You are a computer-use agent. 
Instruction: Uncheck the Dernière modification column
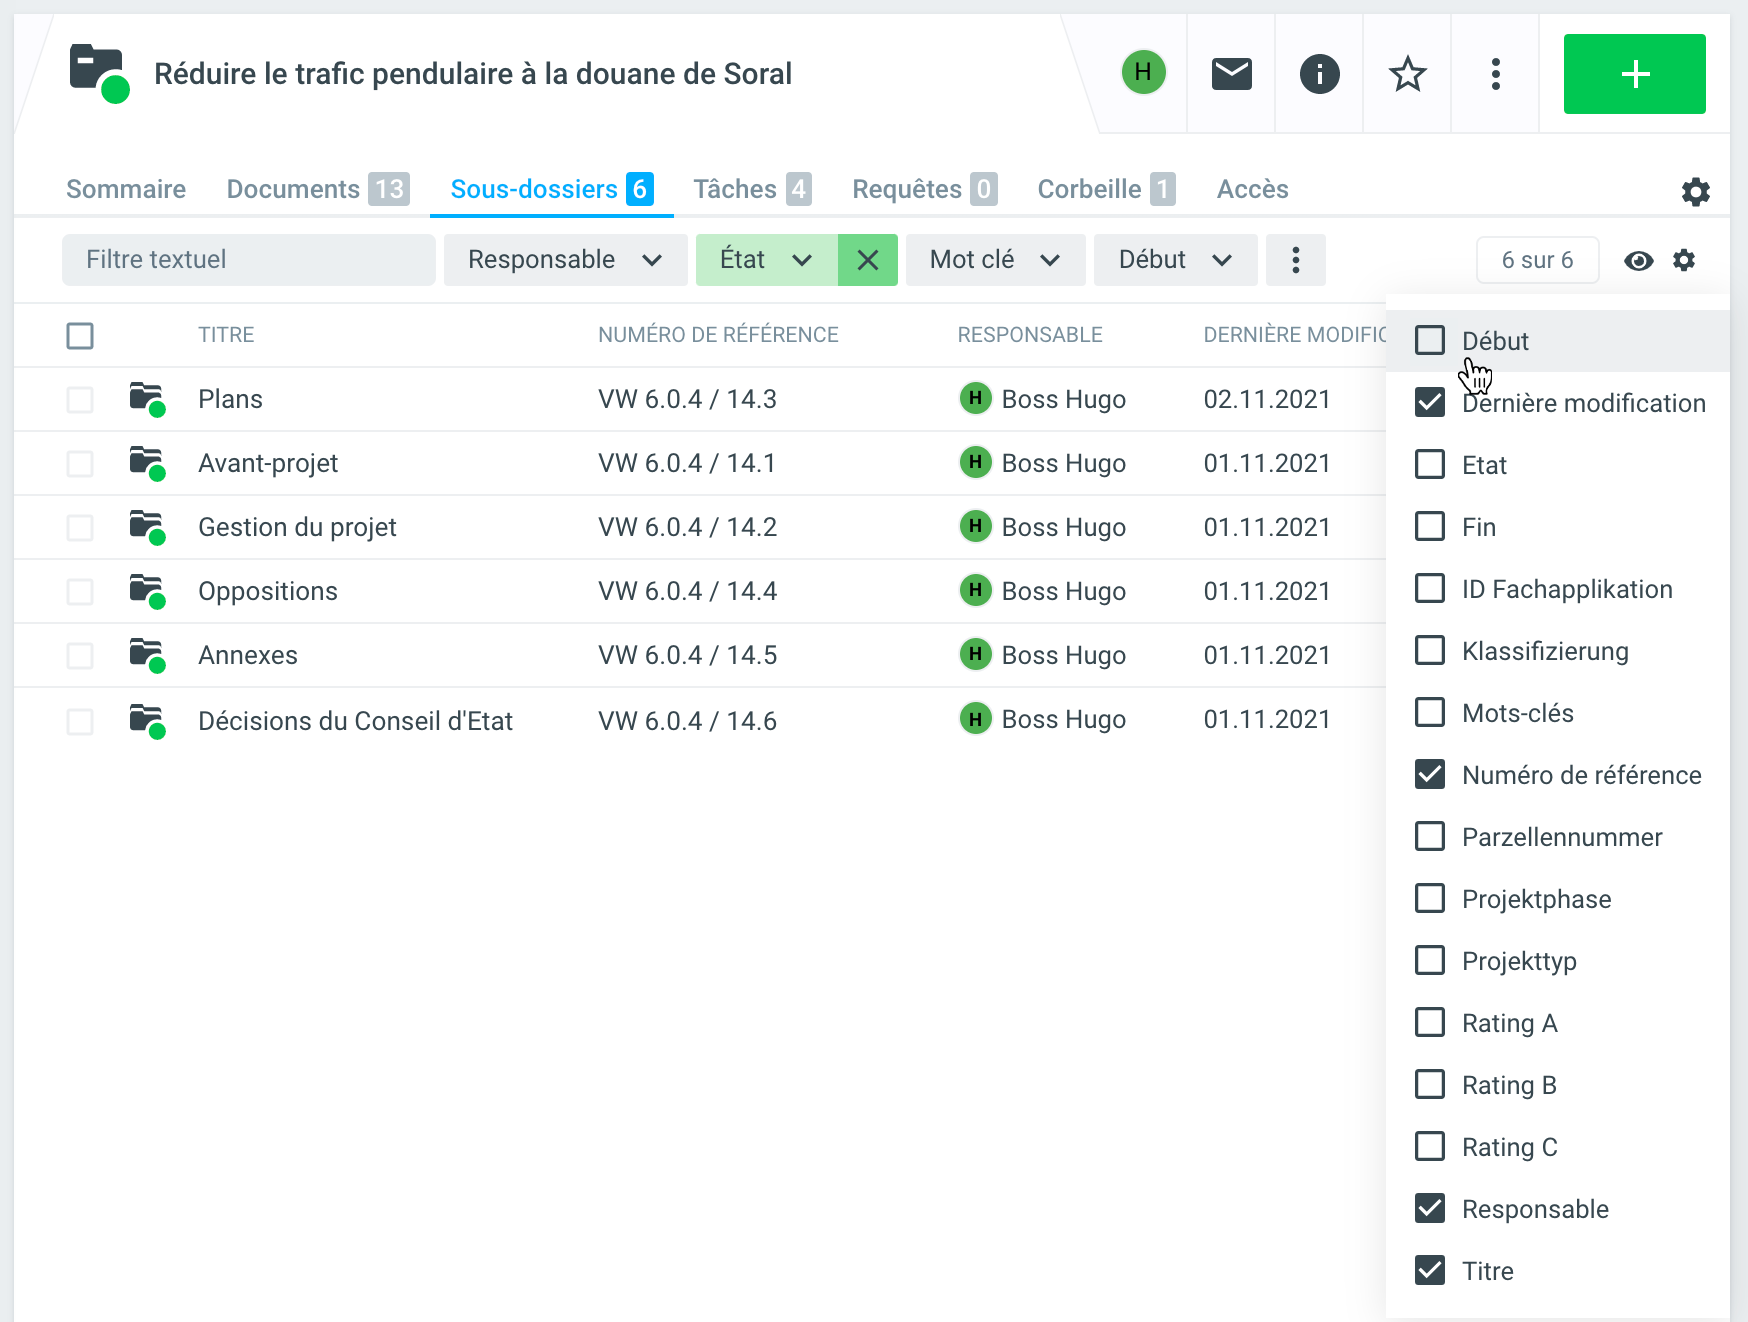coord(1430,403)
